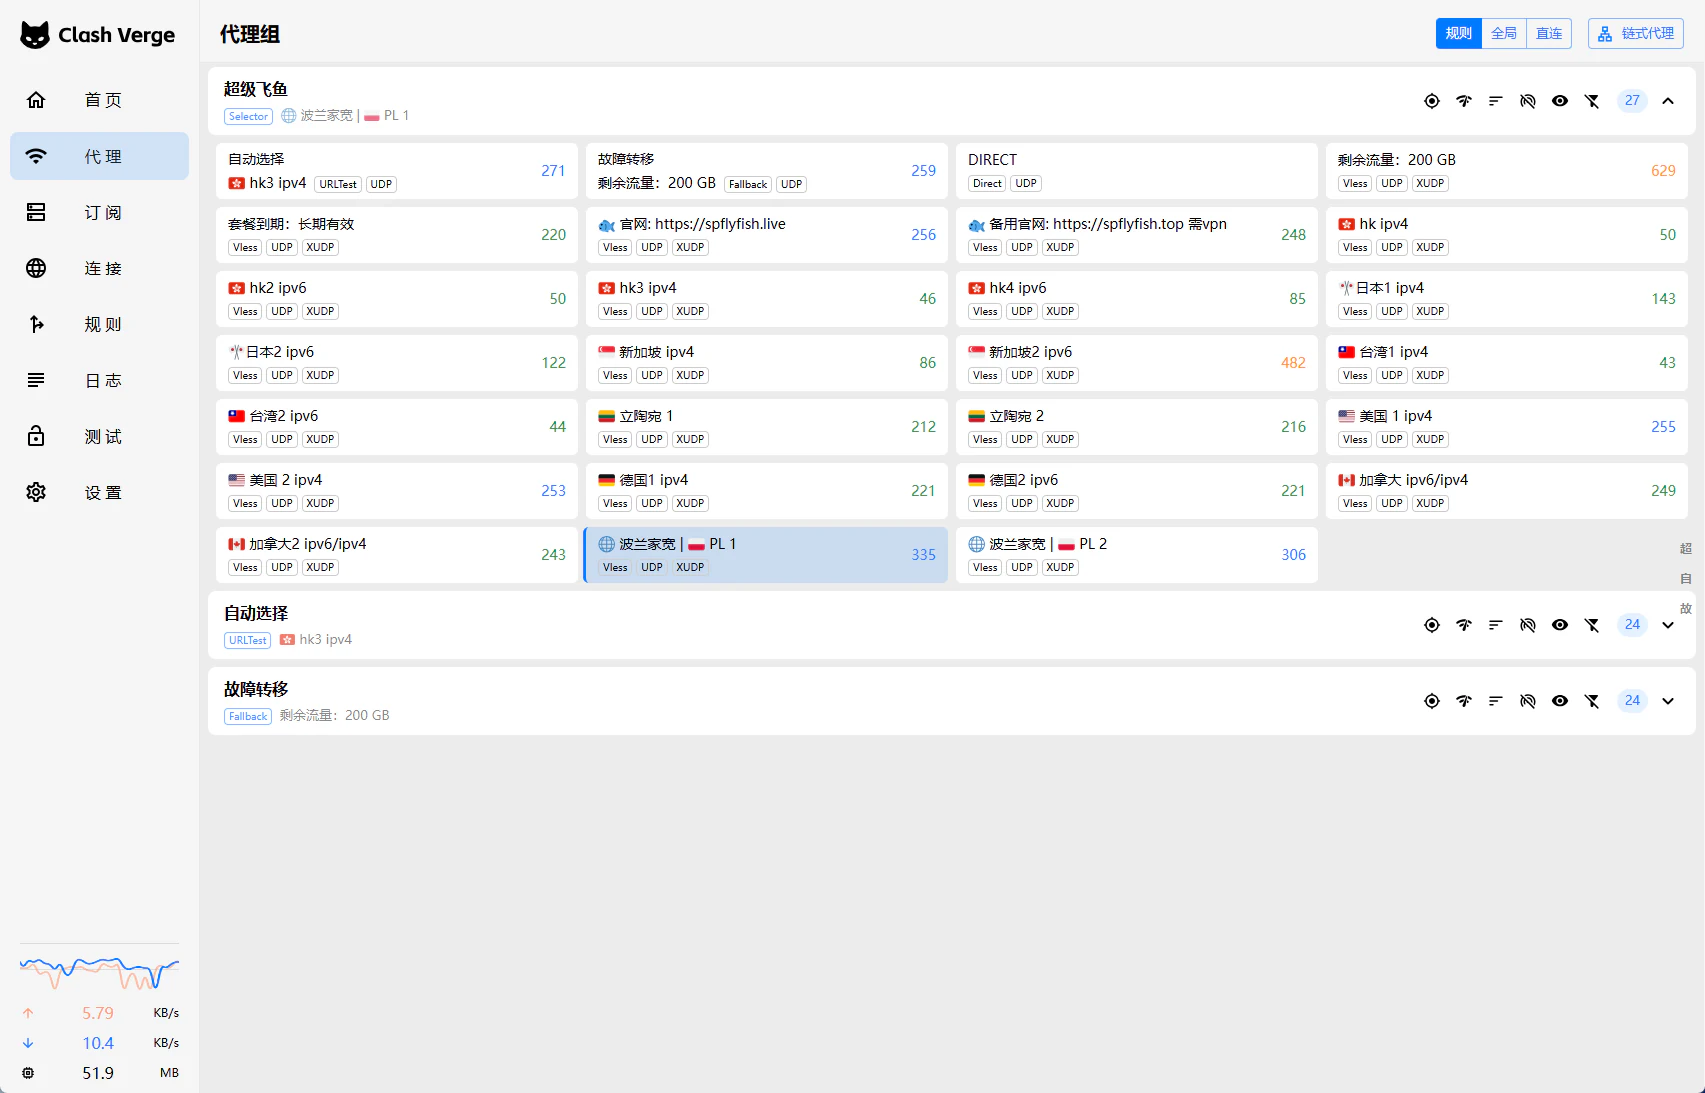Click the locate icon in 故障转移 group

[x=1432, y=701]
